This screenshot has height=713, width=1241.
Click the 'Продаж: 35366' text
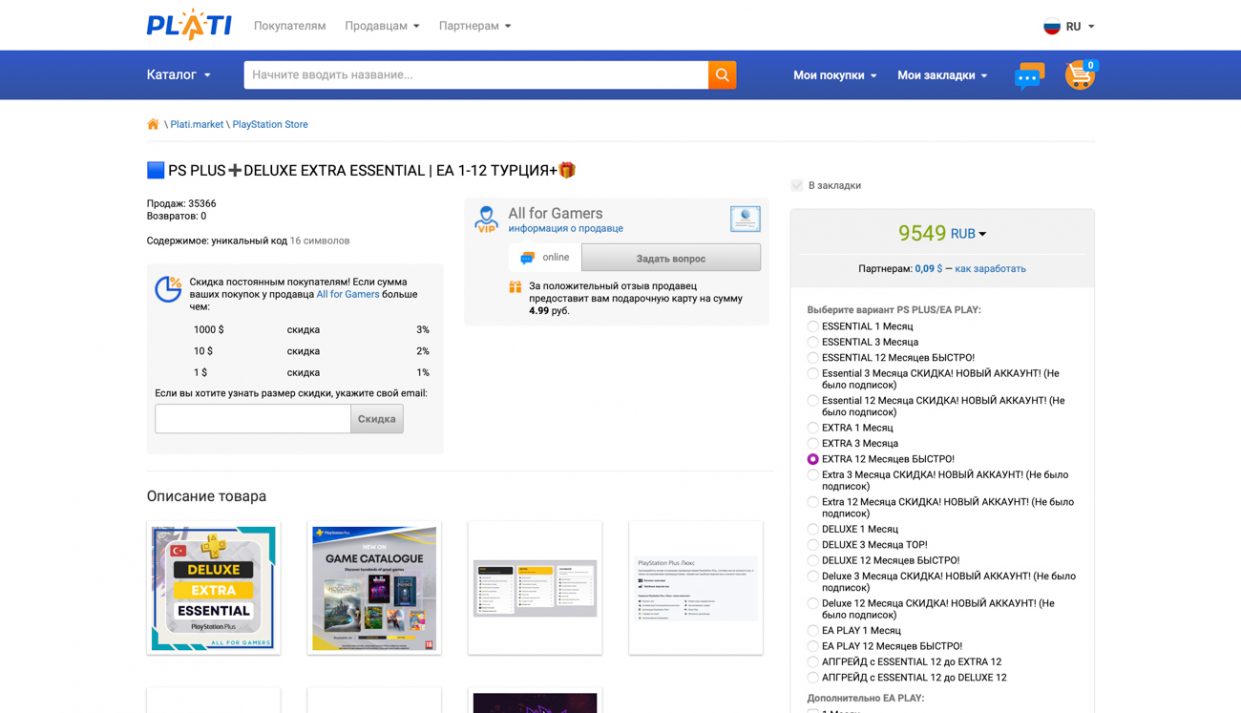coord(181,204)
